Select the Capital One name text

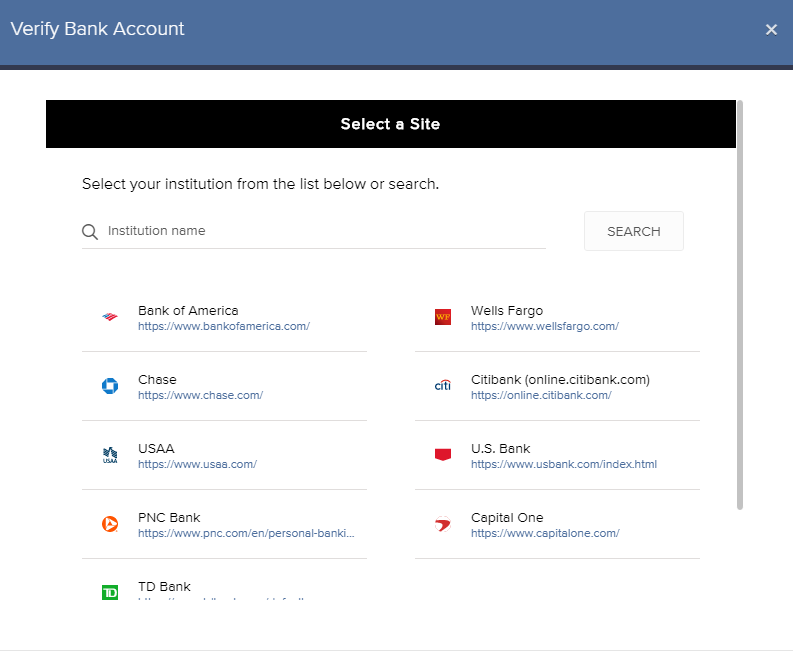pyautogui.click(x=507, y=518)
